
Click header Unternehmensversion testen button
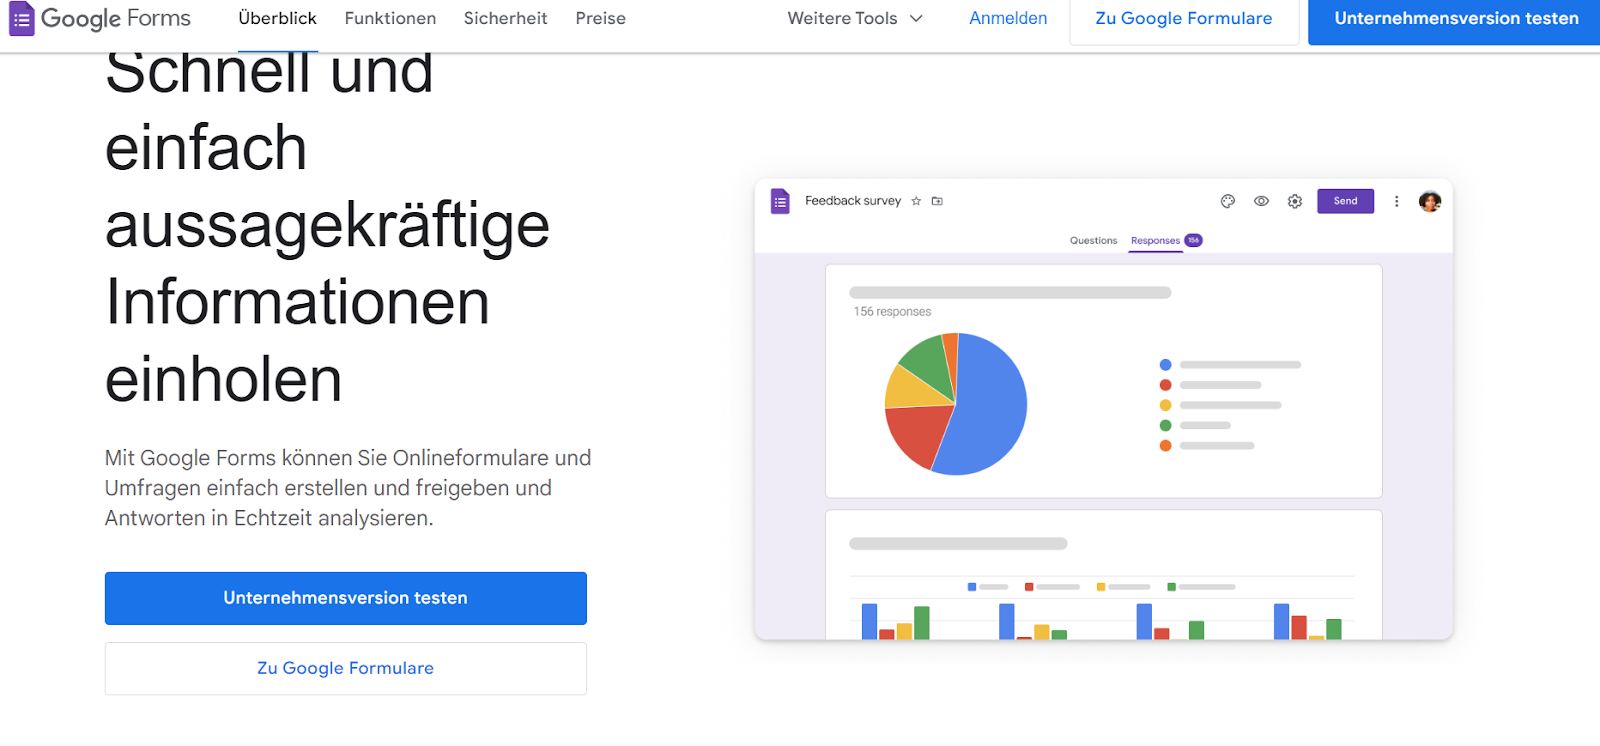pyautogui.click(x=1456, y=19)
